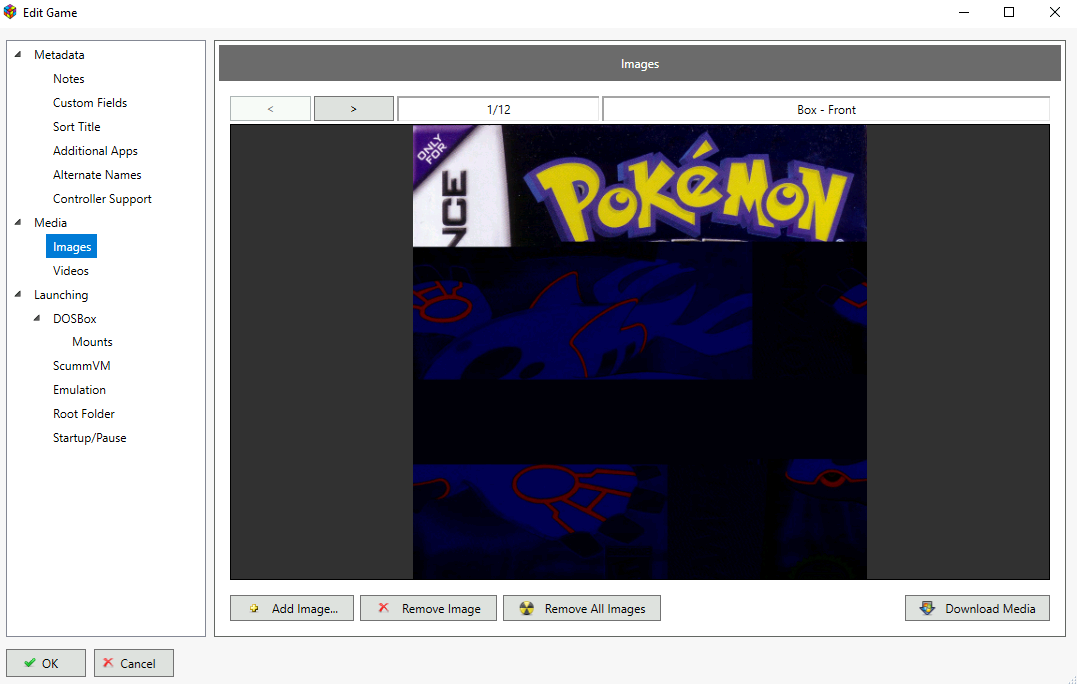
Task: Open the Alternate Names page
Action: click(97, 175)
